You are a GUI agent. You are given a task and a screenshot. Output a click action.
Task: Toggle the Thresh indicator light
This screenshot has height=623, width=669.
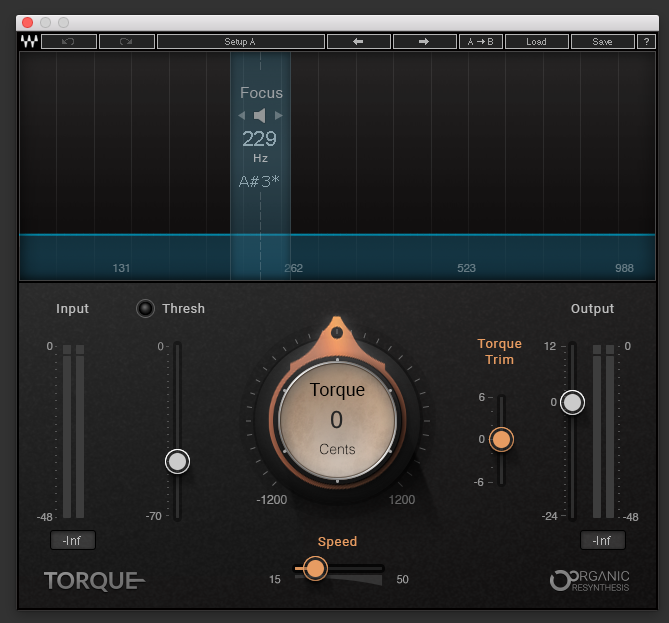[145, 308]
